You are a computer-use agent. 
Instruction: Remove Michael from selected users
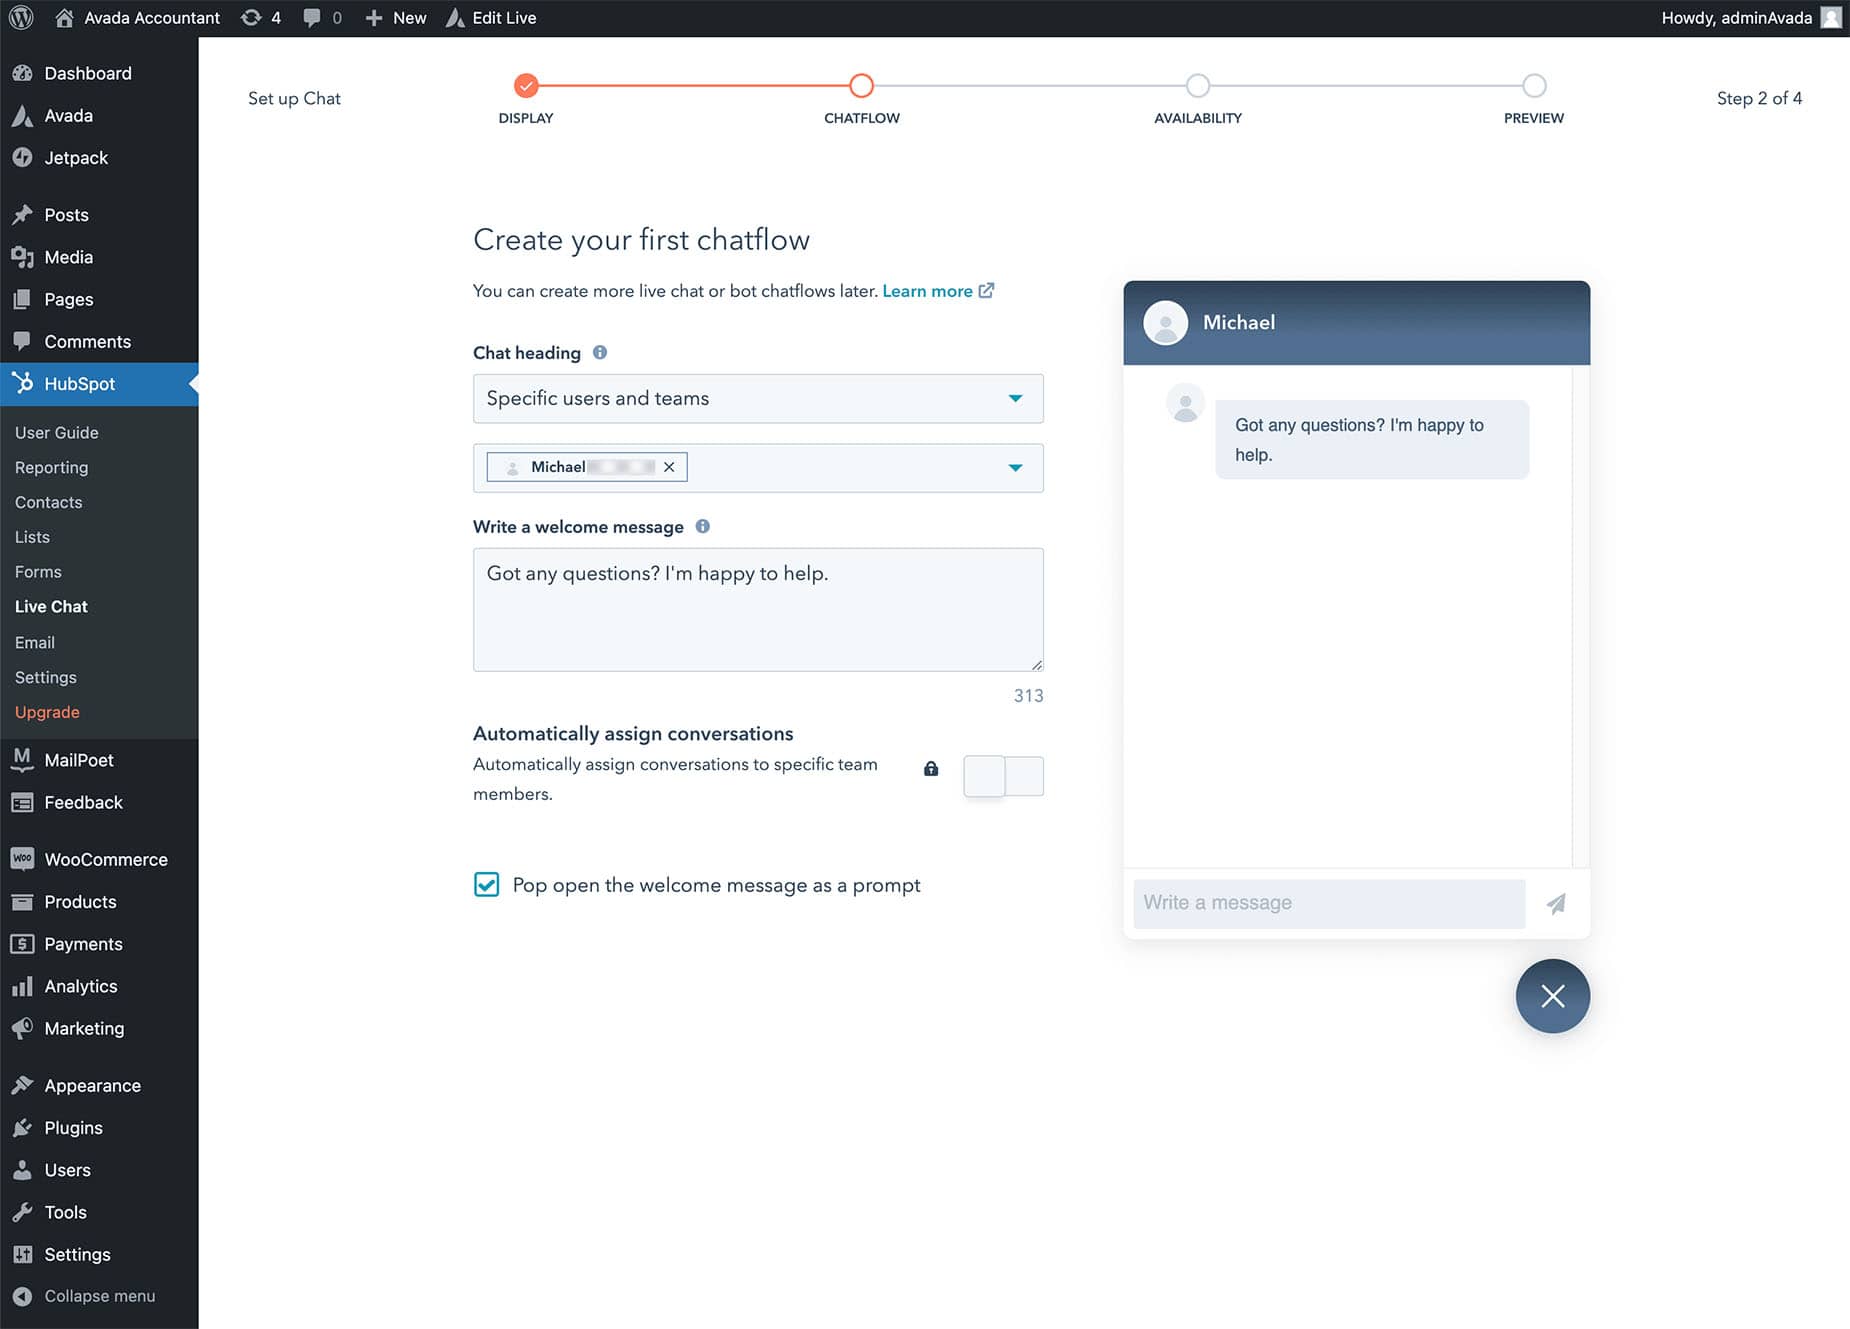tap(669, 467)
